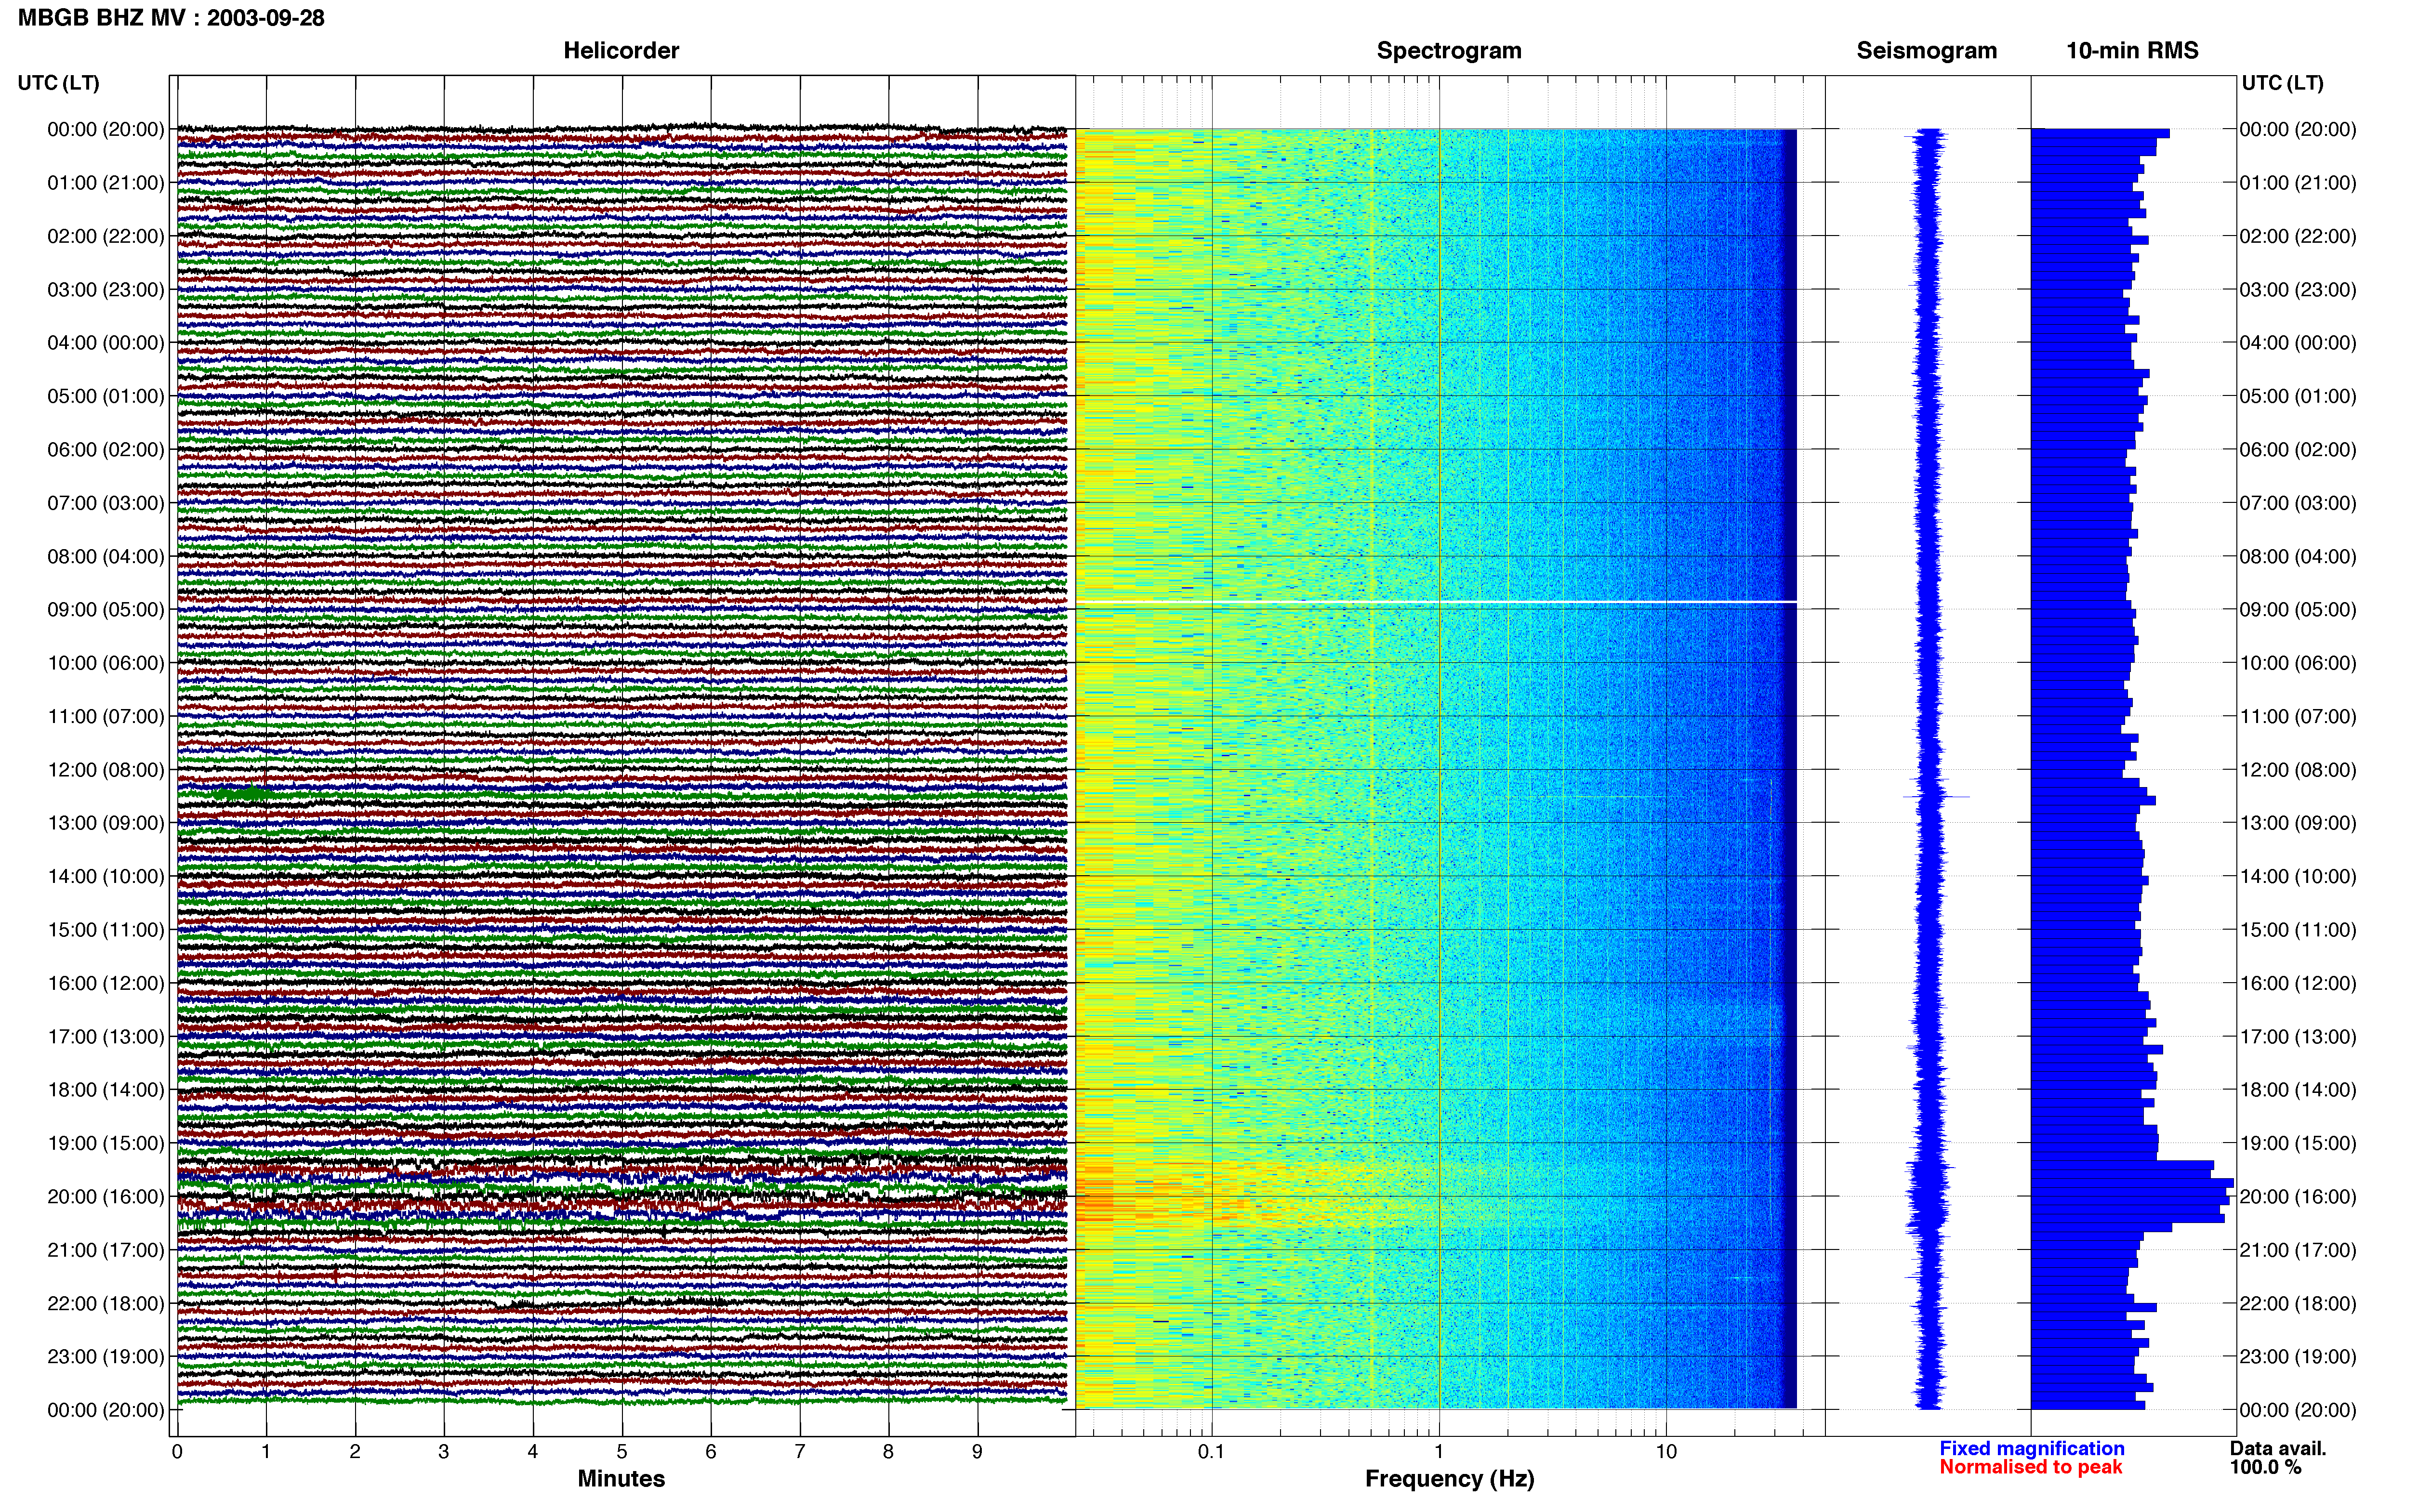This screenshot has width=2418, height=1512.
Task: Click '15:00 (11:00)' on the RMS time axis
Action: pyautogui.click(x=2298, y=930)
